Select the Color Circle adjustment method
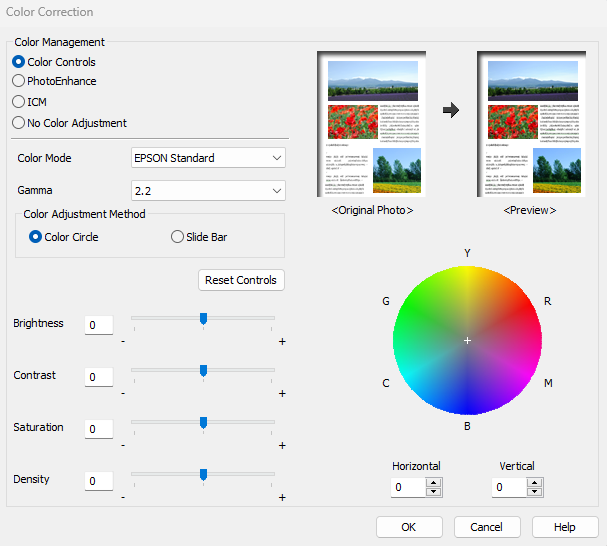The height and width of the screenshot is (546, 607). click(x=36, y=237)
